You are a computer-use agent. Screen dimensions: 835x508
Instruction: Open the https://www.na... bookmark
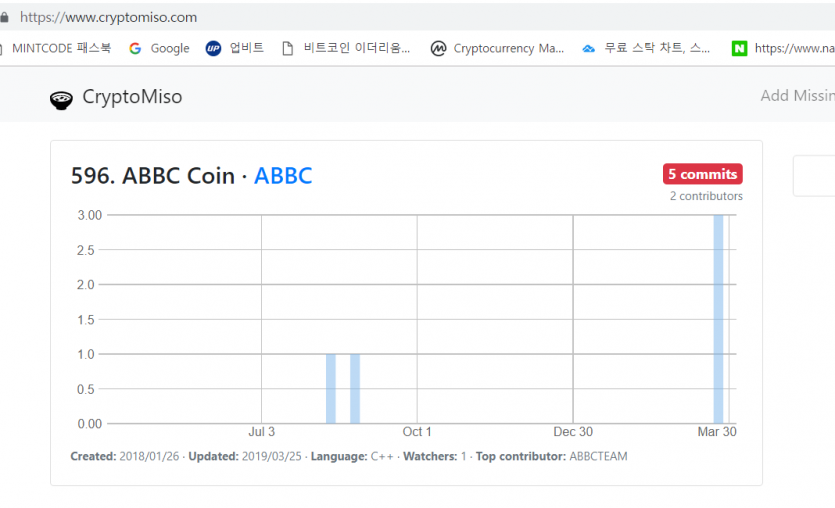795,48
